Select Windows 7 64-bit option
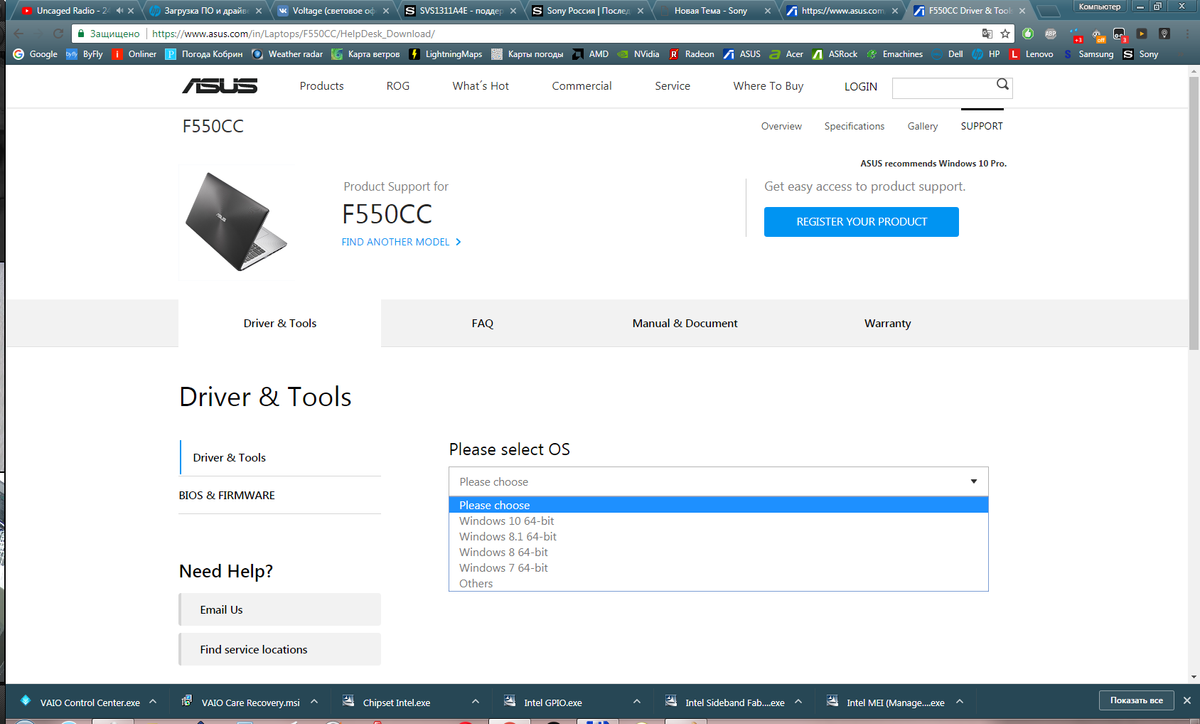 click(503, 568)
